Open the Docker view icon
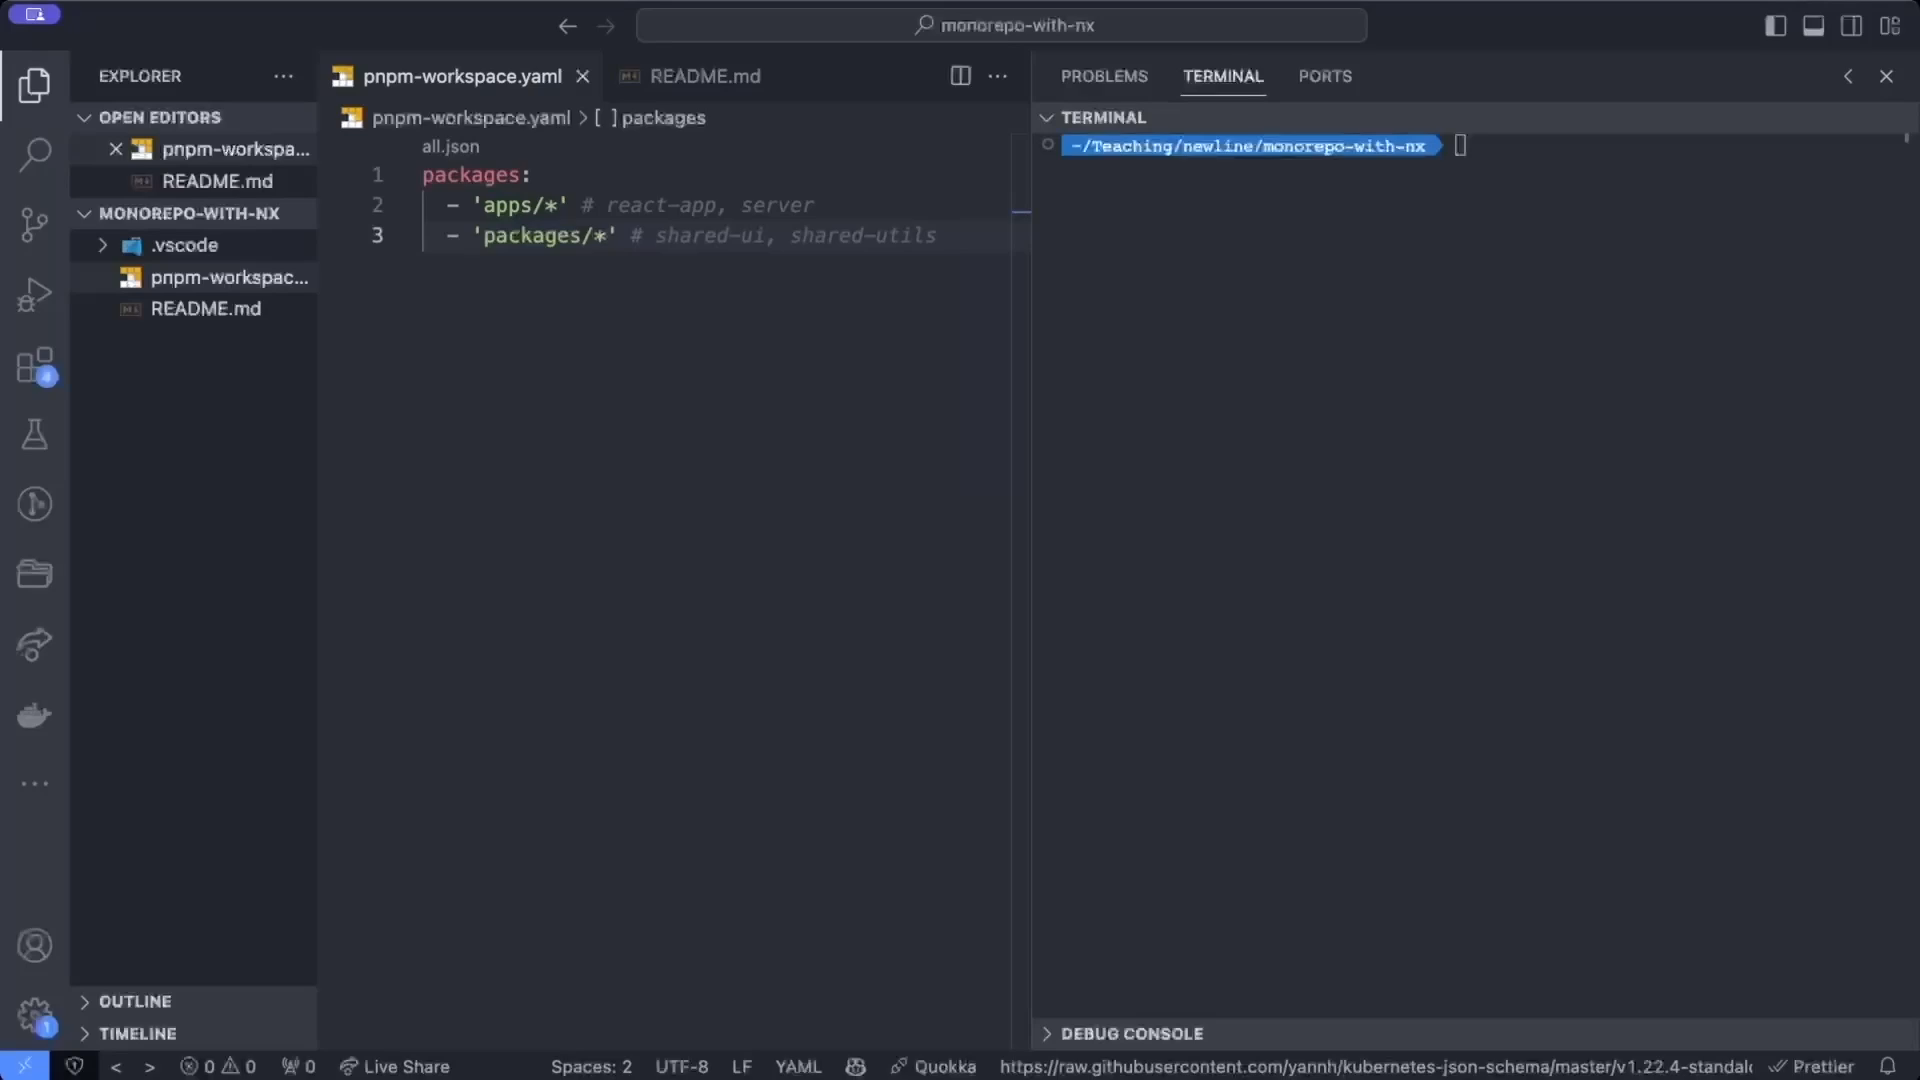 35,715
